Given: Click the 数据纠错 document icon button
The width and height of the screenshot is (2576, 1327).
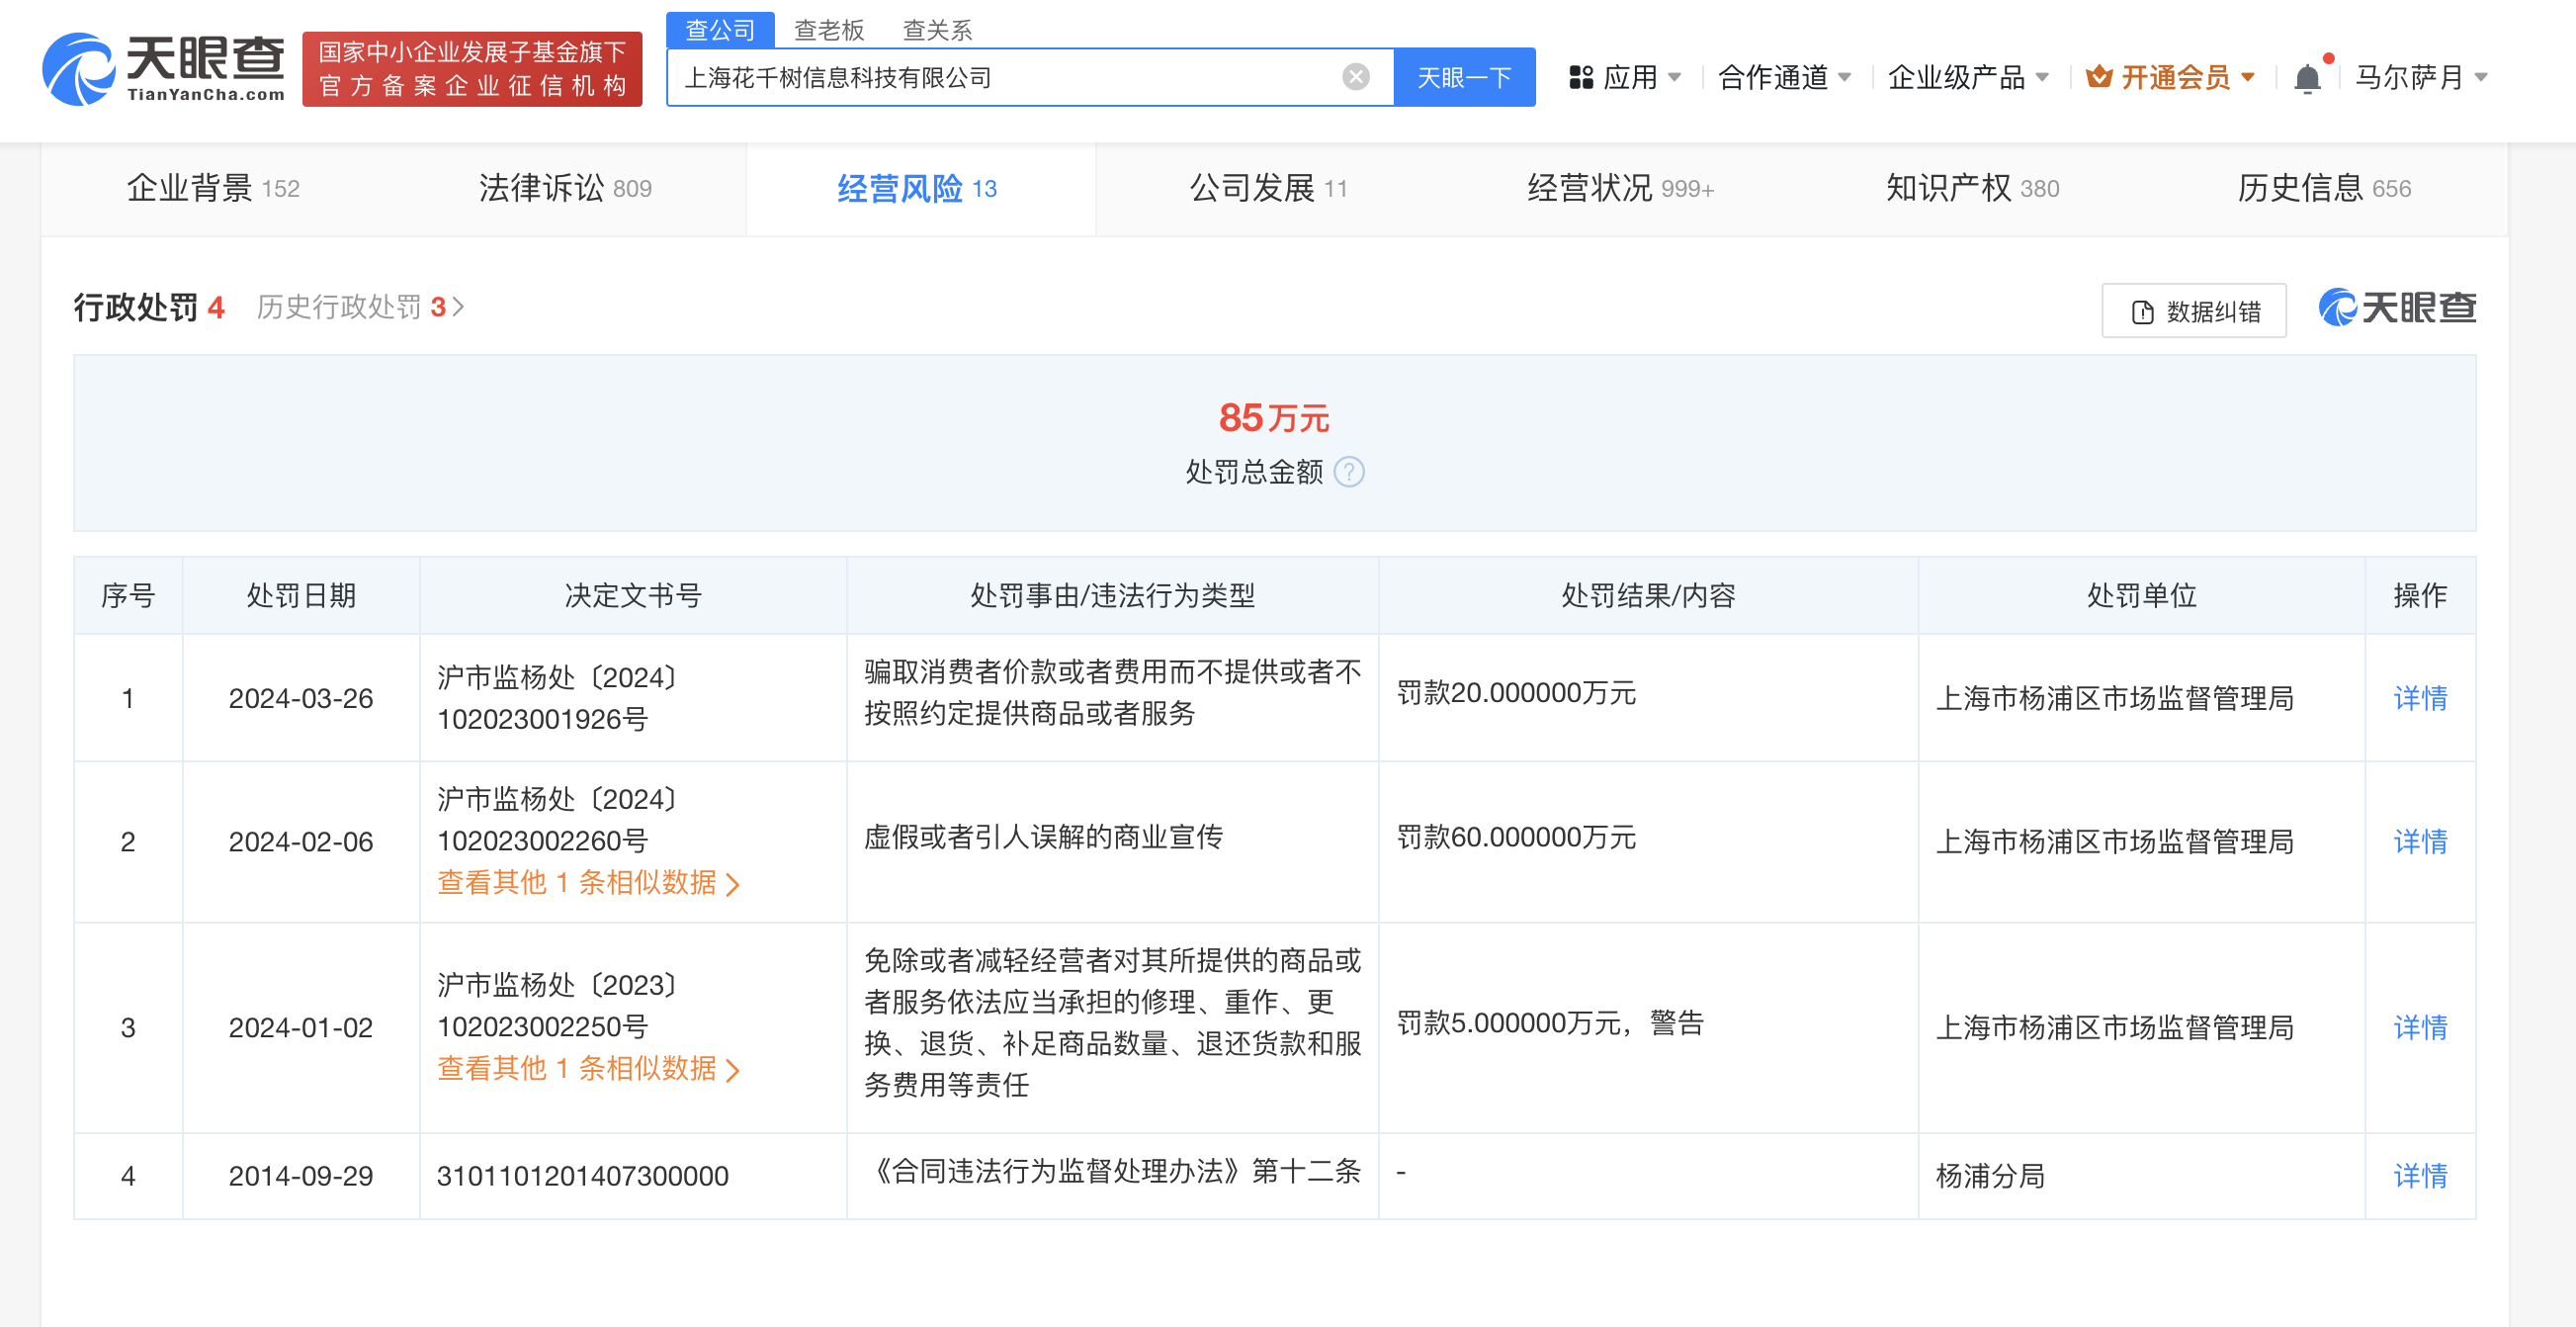Looking at the screenshot, I should pos(2141,311).
